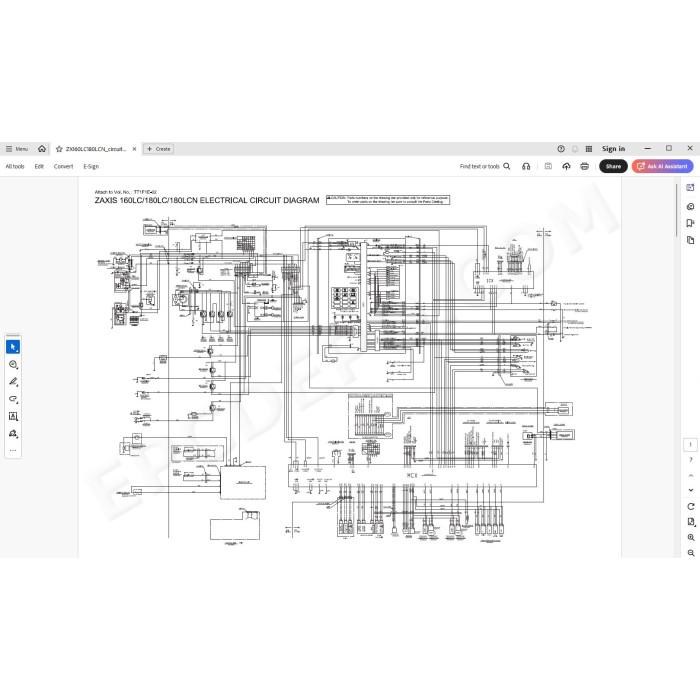Click the current page number box
The height and width of the screenshot is (700, 700).
pos(691,445)
